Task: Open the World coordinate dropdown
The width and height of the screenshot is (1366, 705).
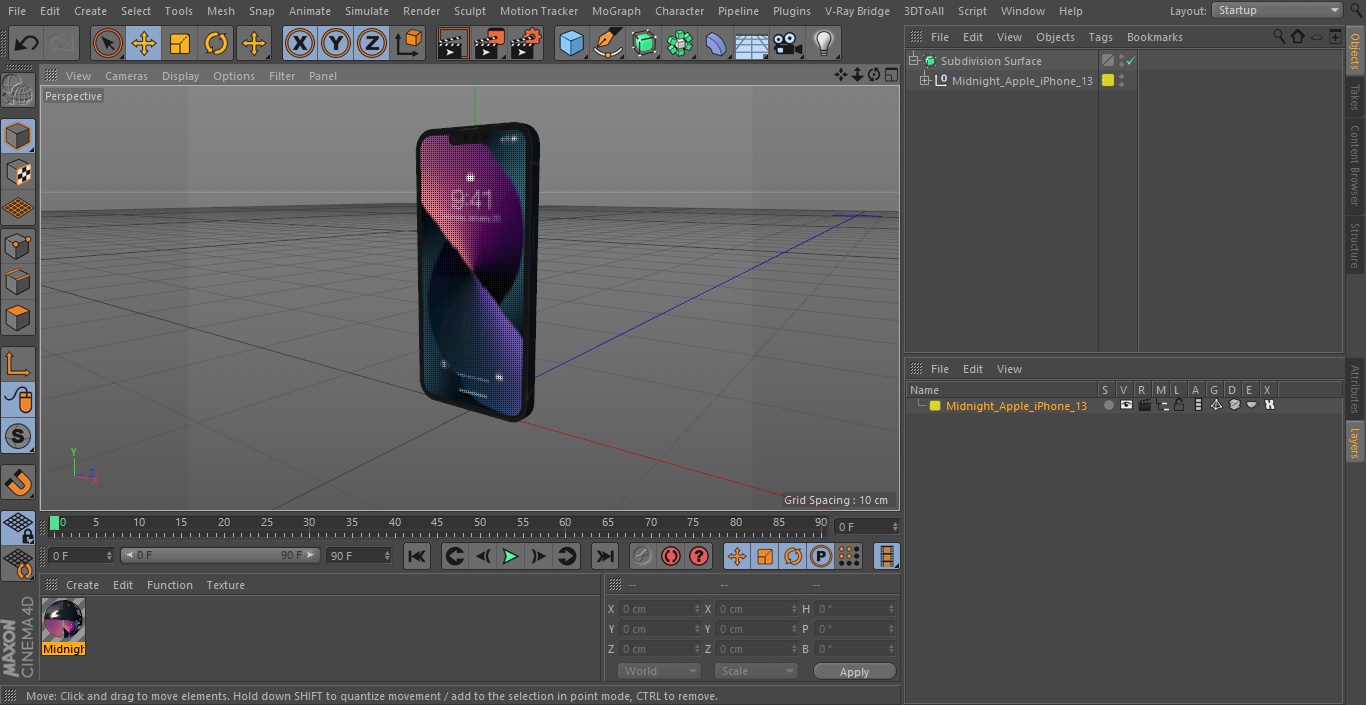Action: click(658, 671)
